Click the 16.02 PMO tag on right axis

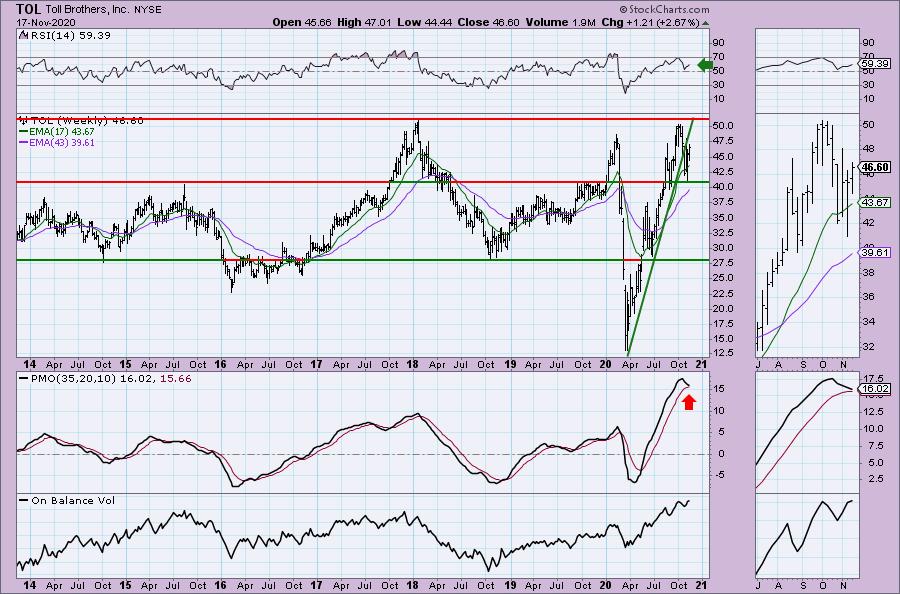pos(876,389)
